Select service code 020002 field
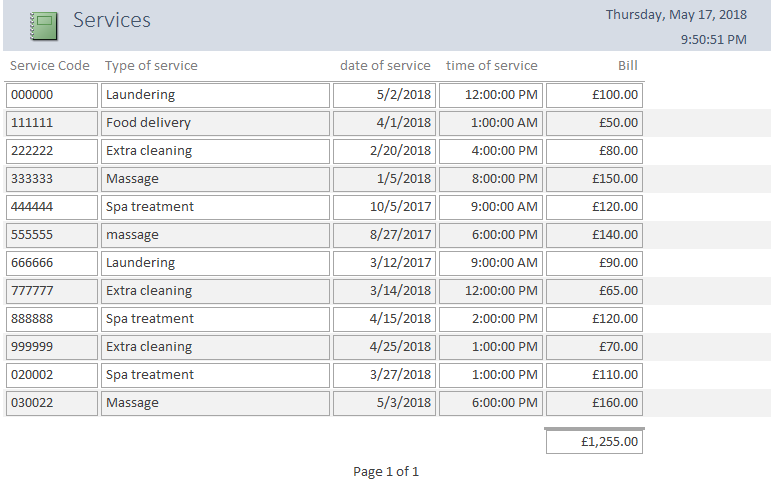This screenshot has height=486, width=771. (x=51, y=375)
